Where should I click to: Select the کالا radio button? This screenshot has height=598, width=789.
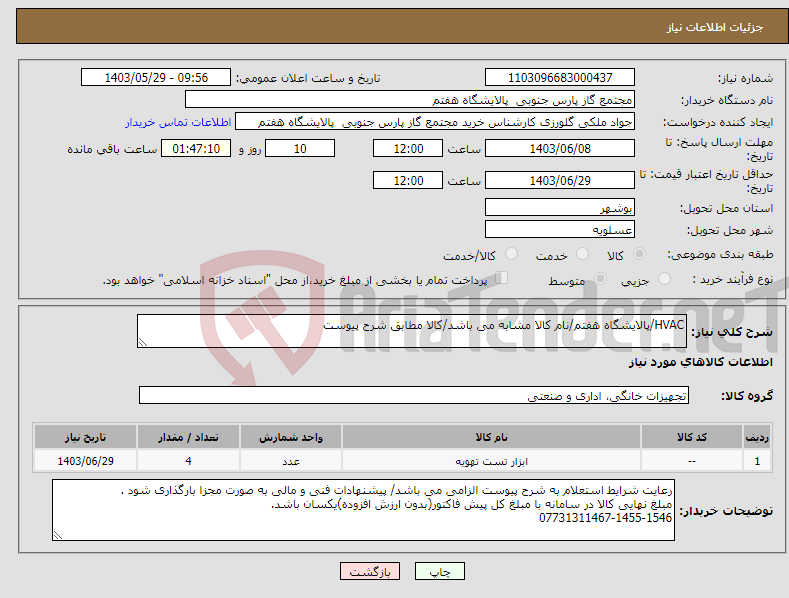click(639, 254)
